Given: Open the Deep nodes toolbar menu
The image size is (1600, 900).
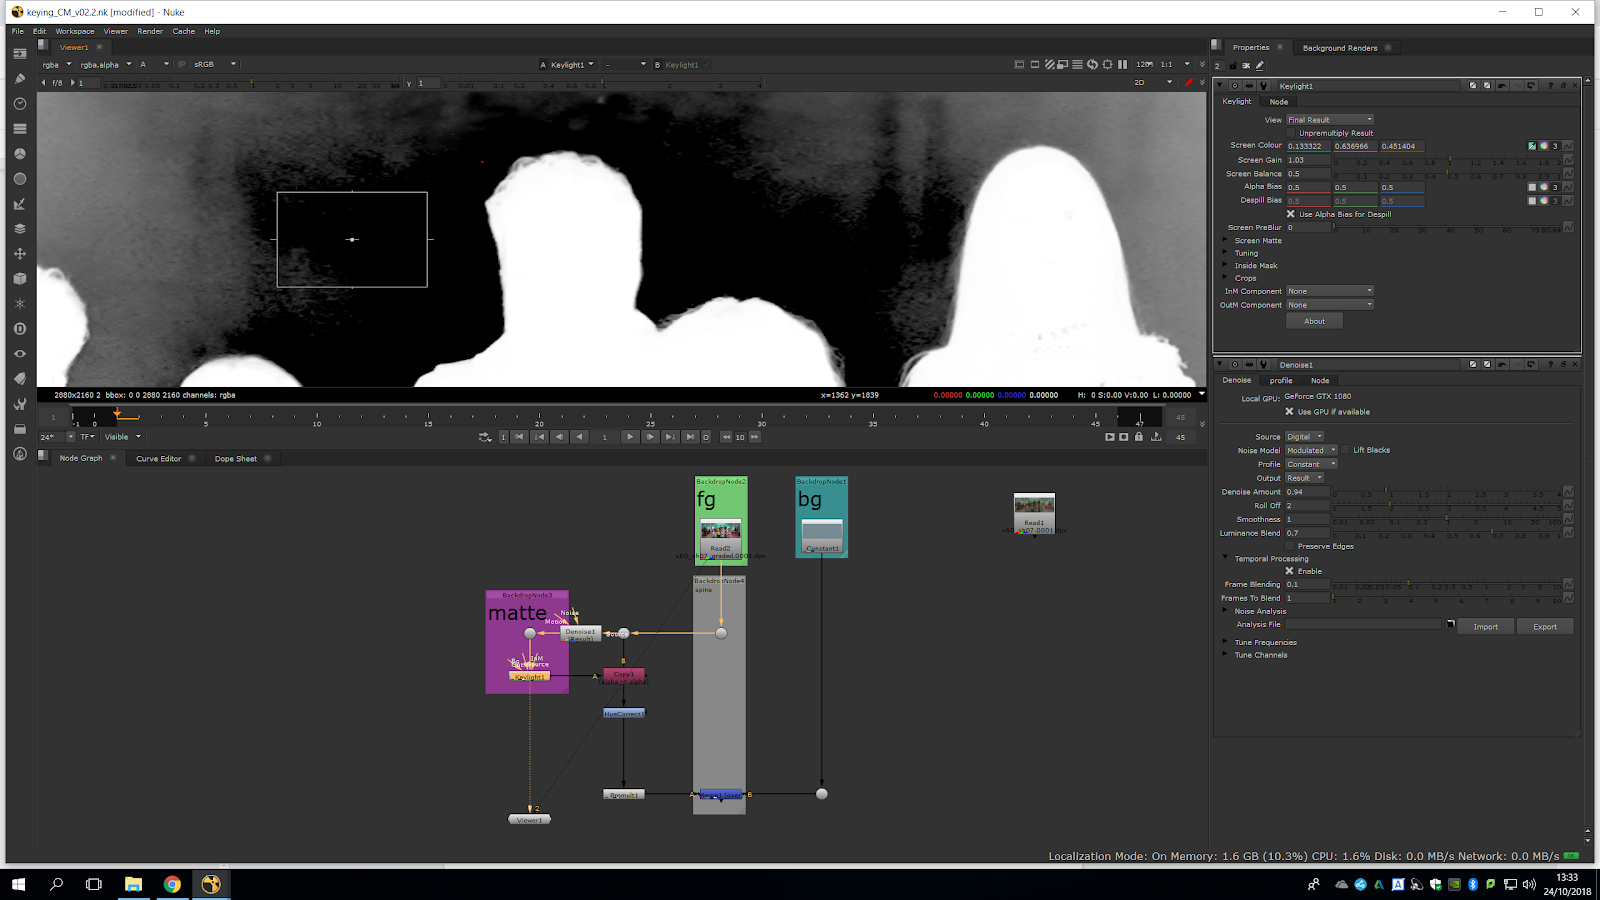Looking at the screenshot, I should coord(19,329).
